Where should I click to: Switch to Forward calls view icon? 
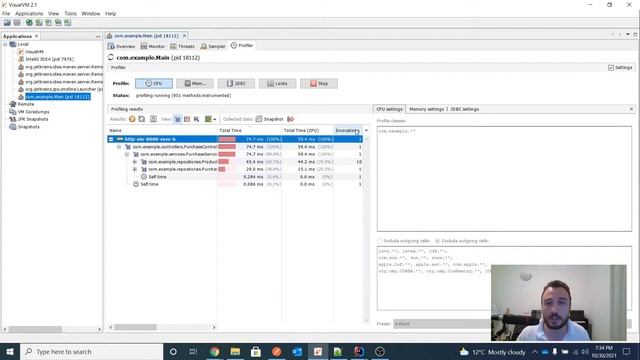click(178, 119)
